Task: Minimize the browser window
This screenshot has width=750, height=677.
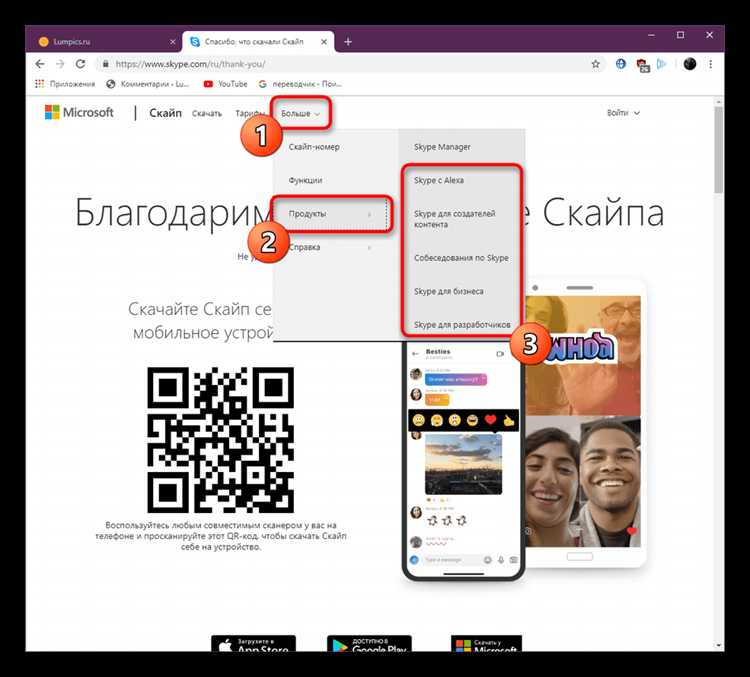Action: pos(651,35)
